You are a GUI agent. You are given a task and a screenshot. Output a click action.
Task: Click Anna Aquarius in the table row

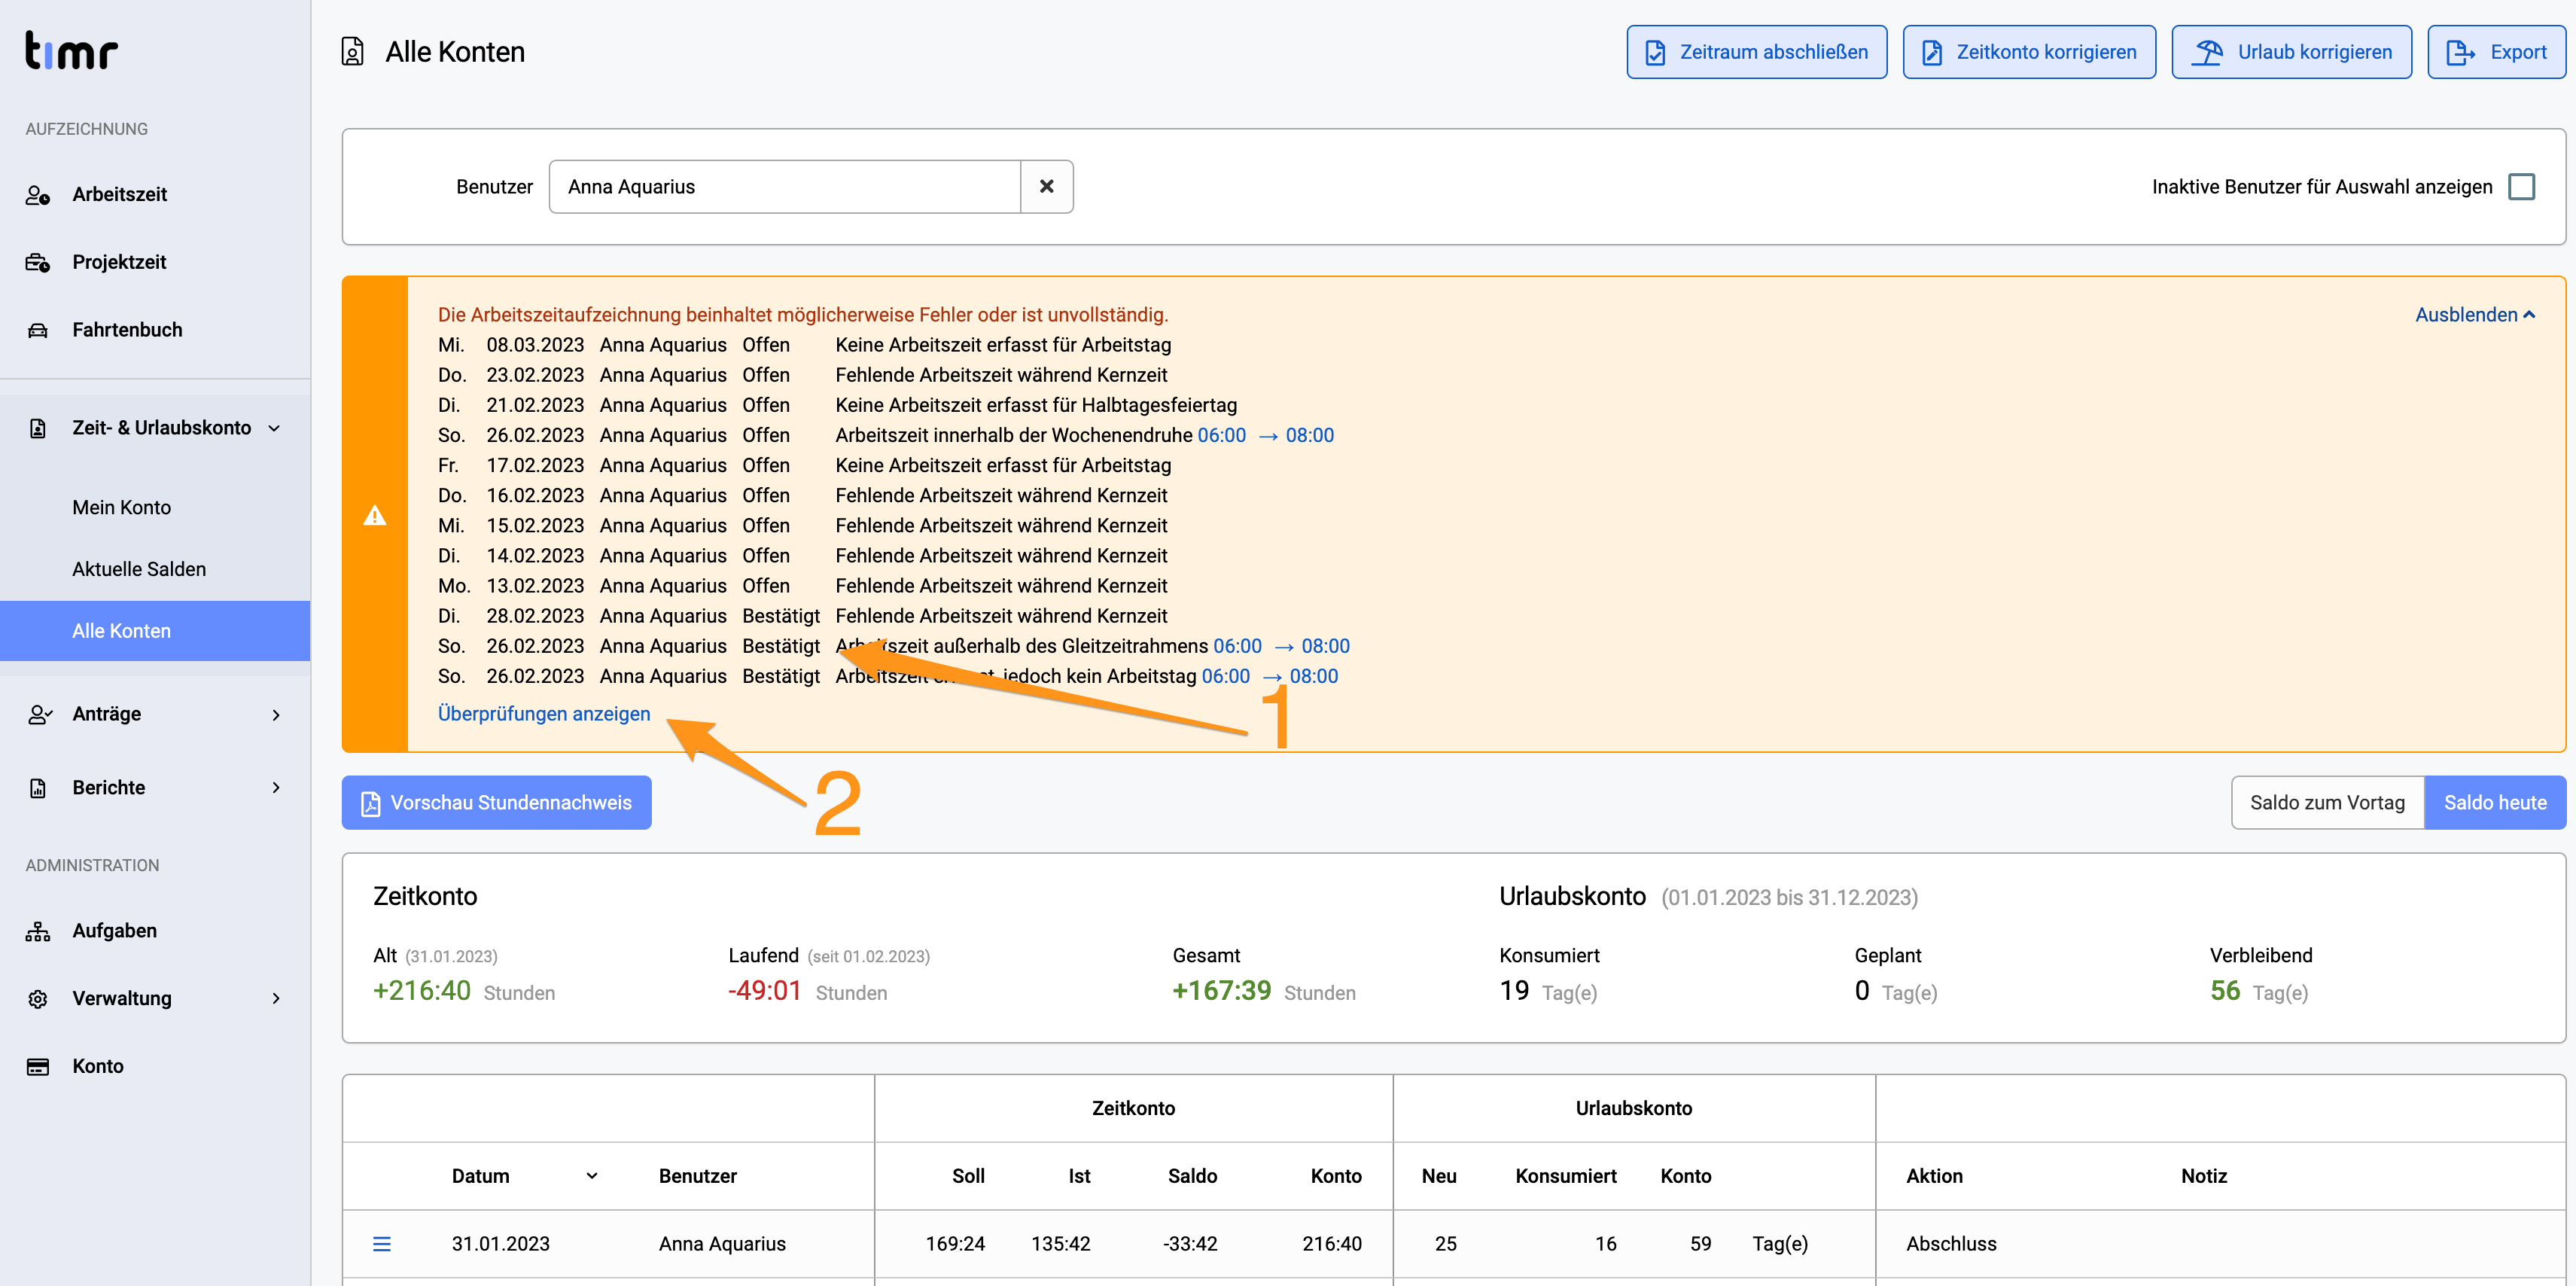722,1244
